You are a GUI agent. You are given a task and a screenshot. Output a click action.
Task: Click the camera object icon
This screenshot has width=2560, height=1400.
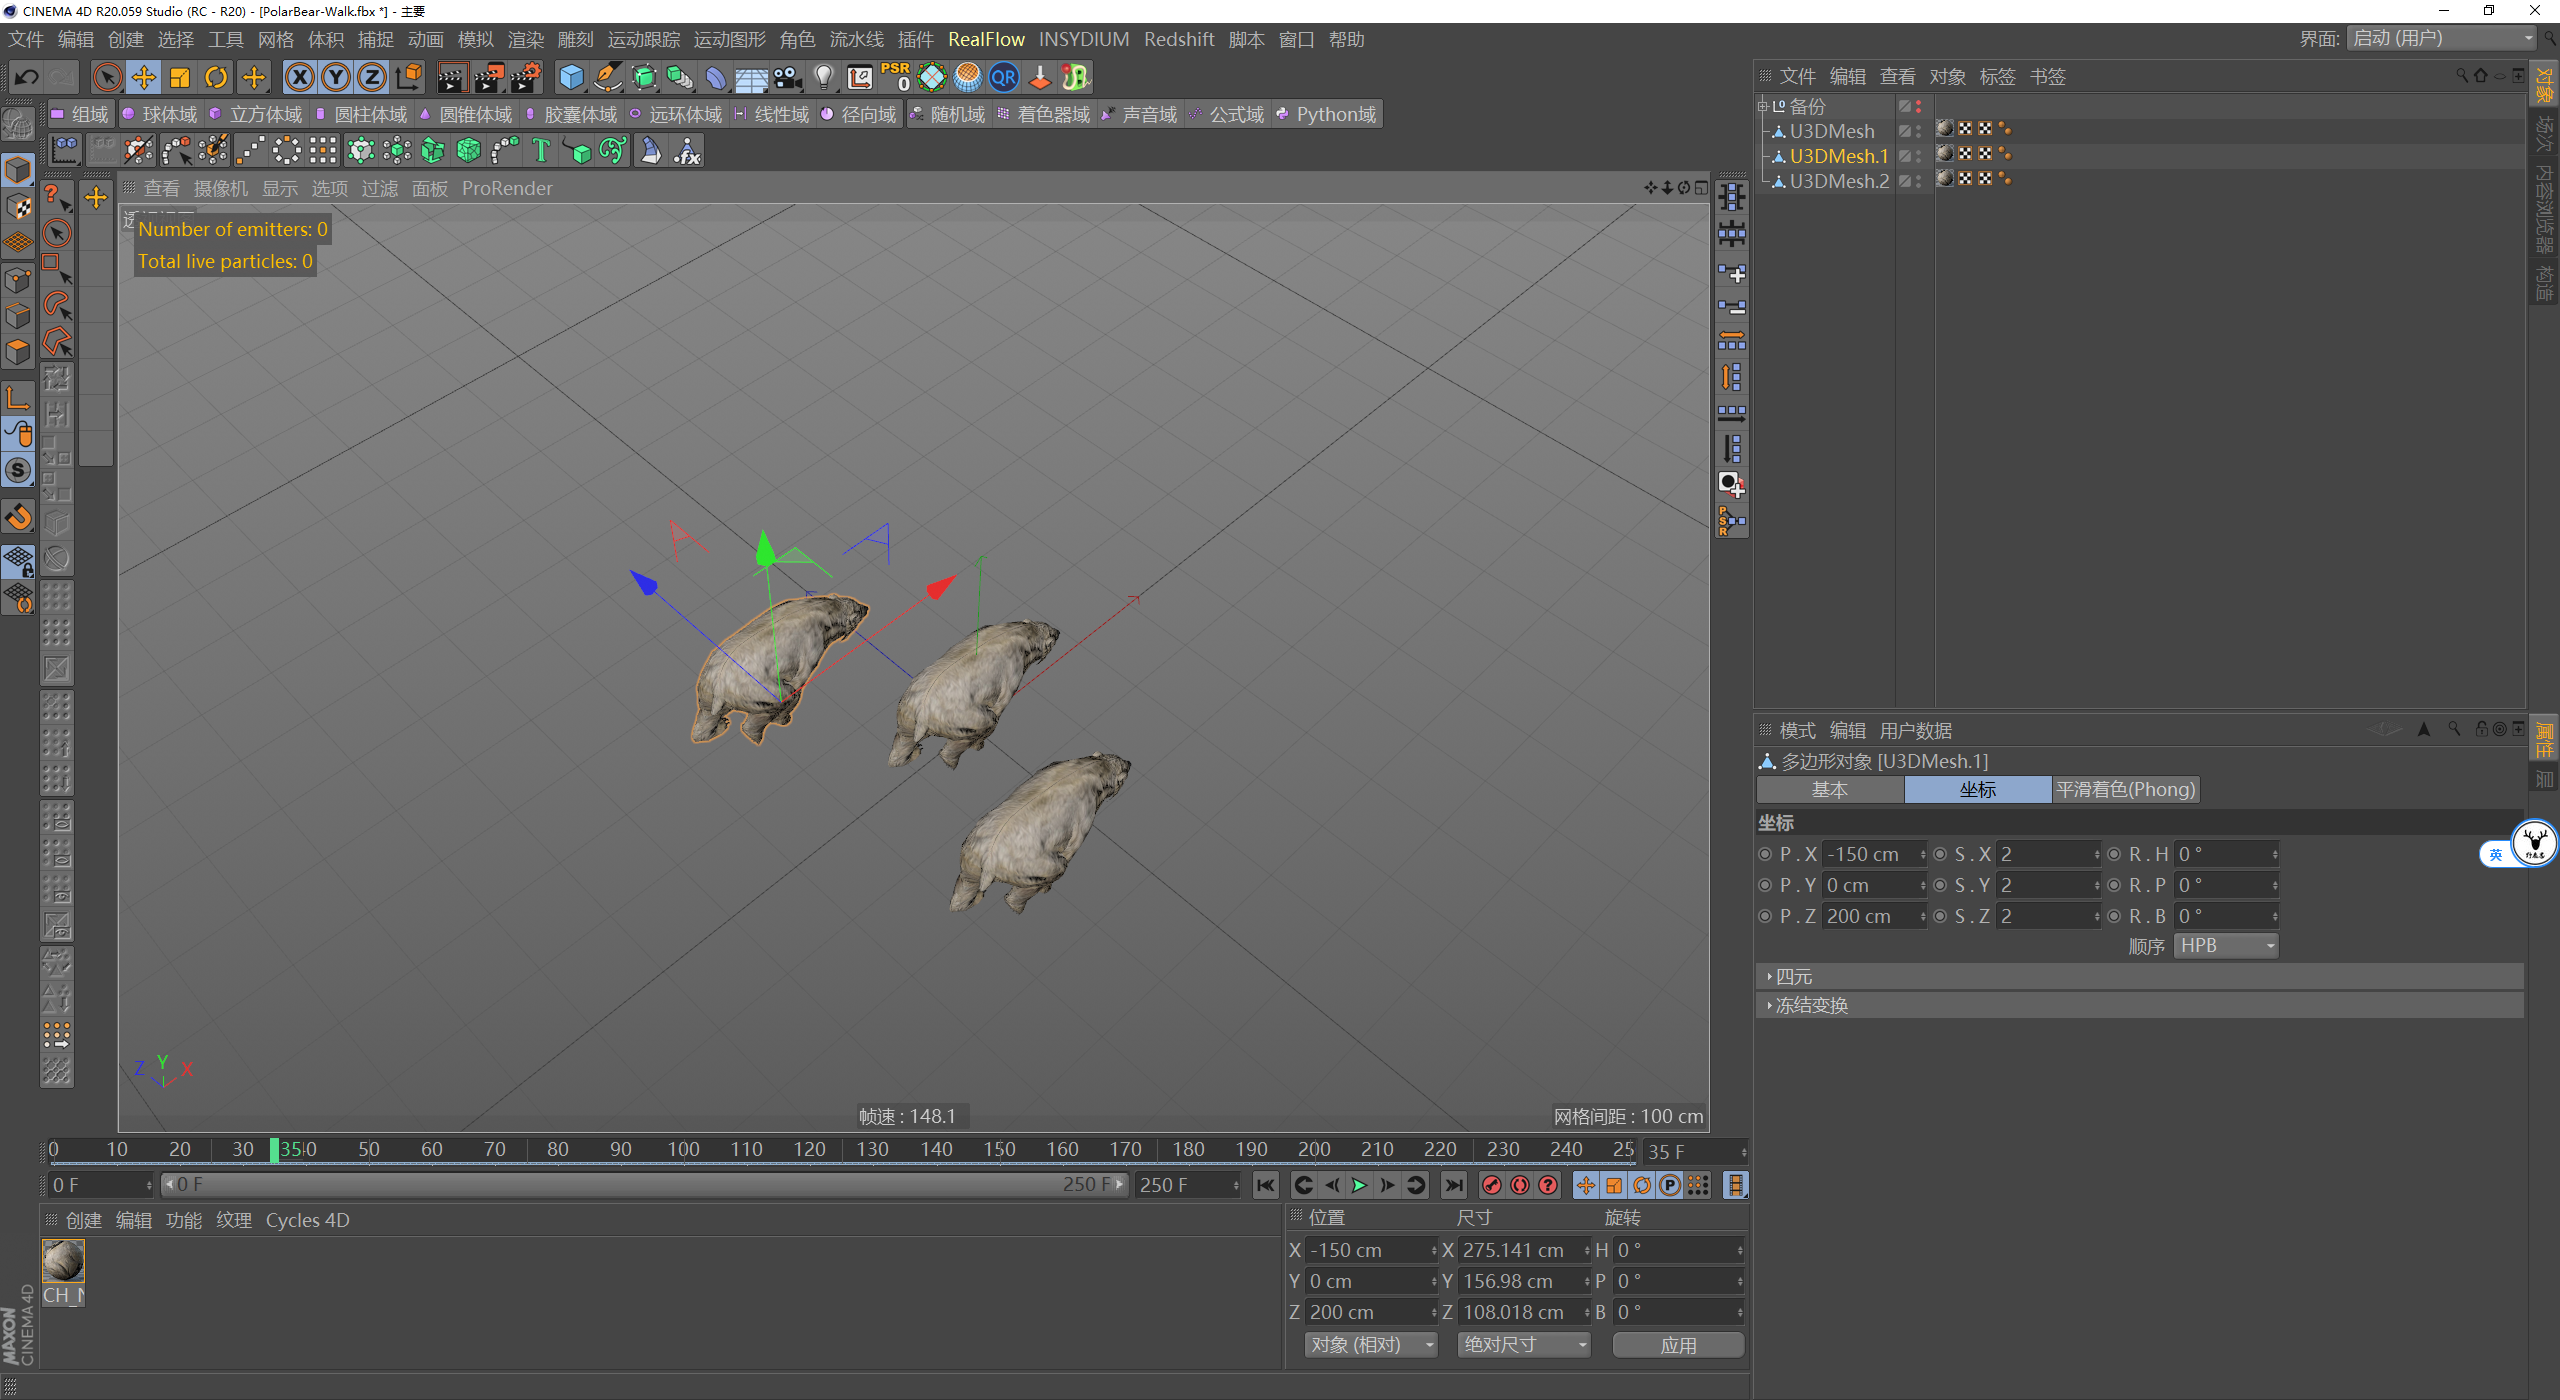pyautogui.click(x=787, y=77)
